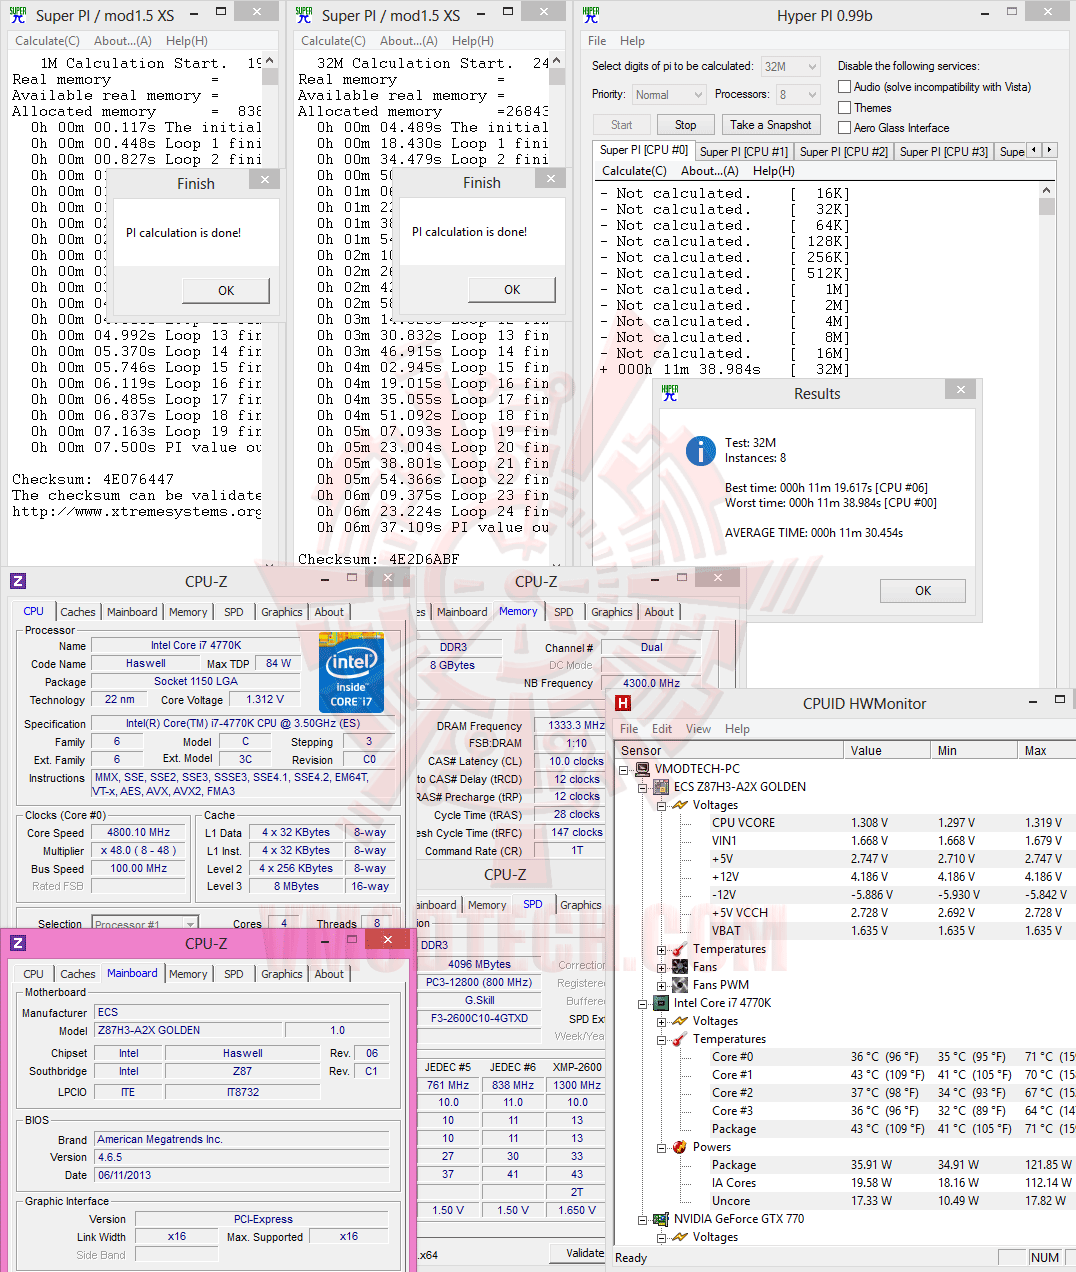Enable the Audio service checkbox in Hyper PI

coord(845,87)
